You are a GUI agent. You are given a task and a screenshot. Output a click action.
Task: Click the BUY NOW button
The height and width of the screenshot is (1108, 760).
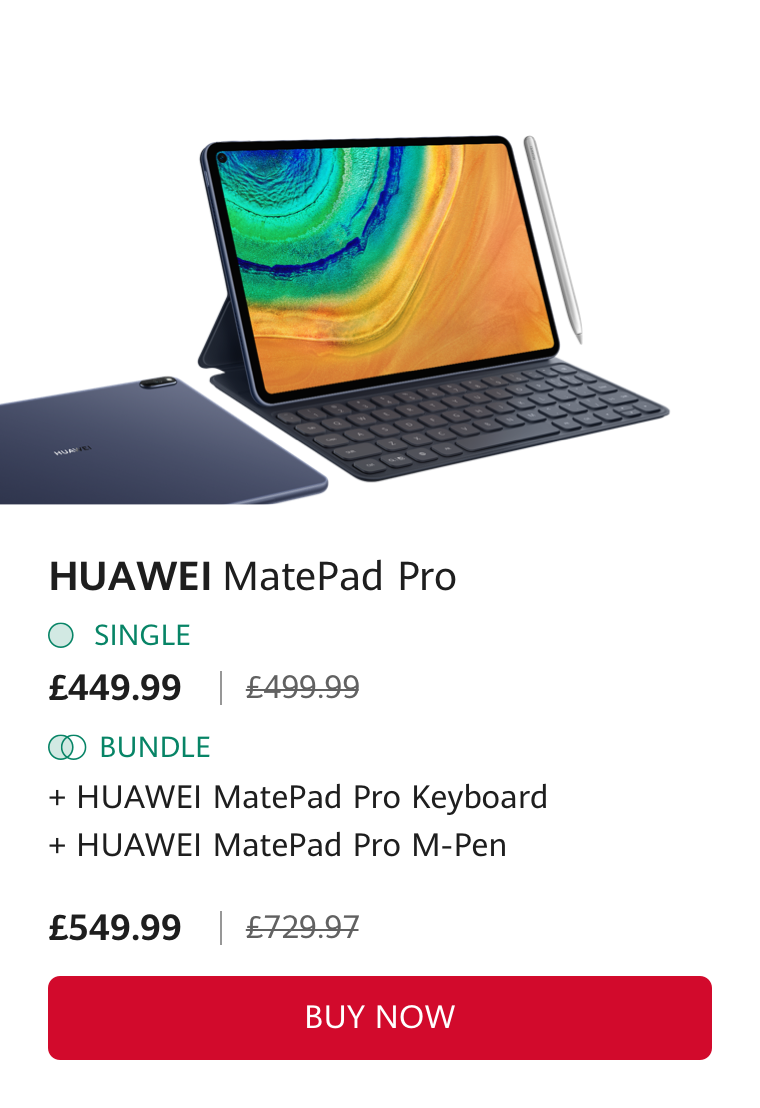[x=379, y=1018]
